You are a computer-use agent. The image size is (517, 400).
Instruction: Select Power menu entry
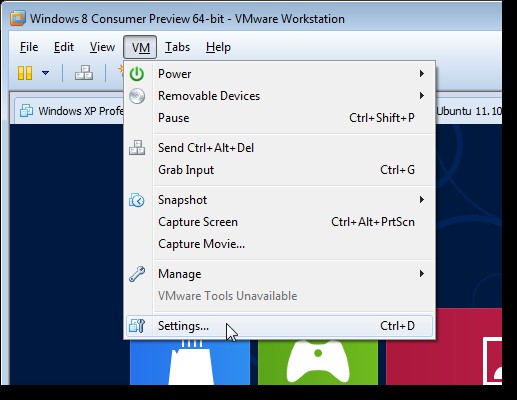coord(279,74)
